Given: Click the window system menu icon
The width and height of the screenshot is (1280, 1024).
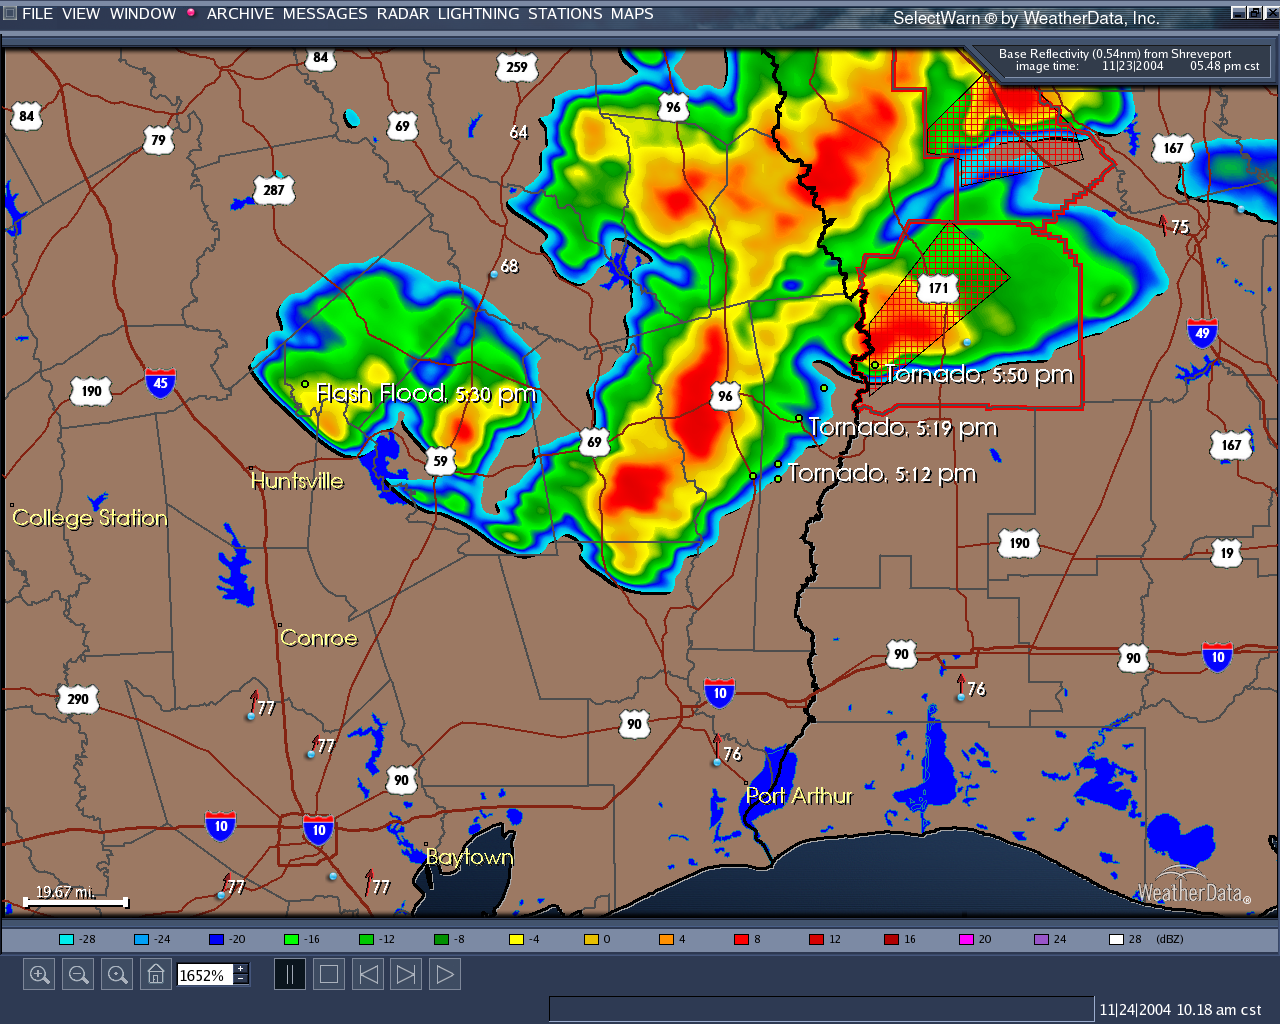Looking at the screenshot, I should point(9,13).
